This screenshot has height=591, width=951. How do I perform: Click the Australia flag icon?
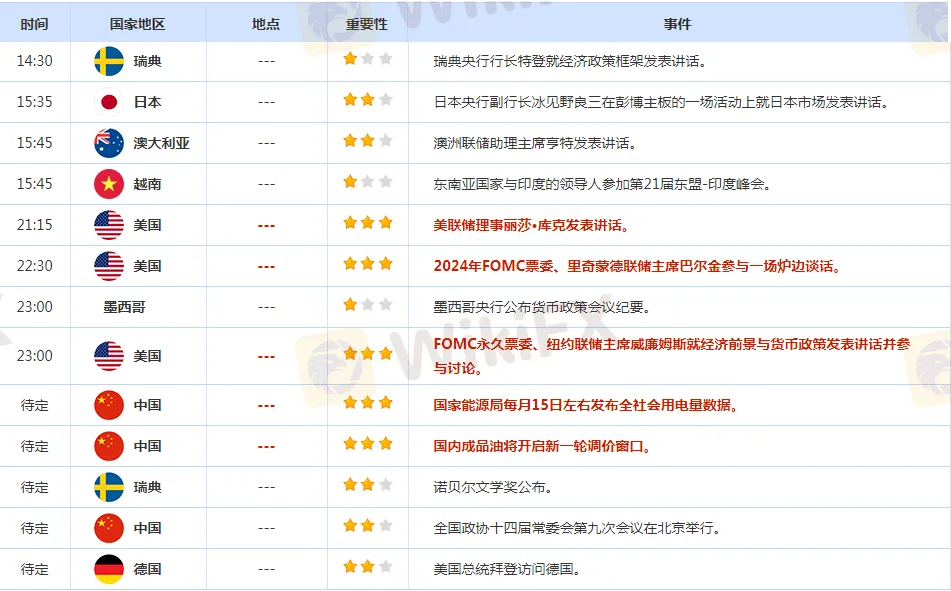point(109,143)
